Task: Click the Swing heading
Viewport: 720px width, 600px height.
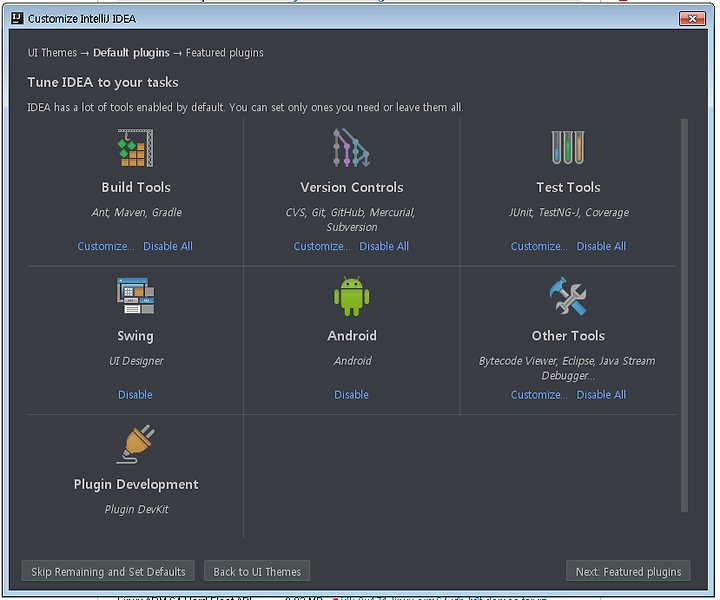Action: [x=135, y=336]
